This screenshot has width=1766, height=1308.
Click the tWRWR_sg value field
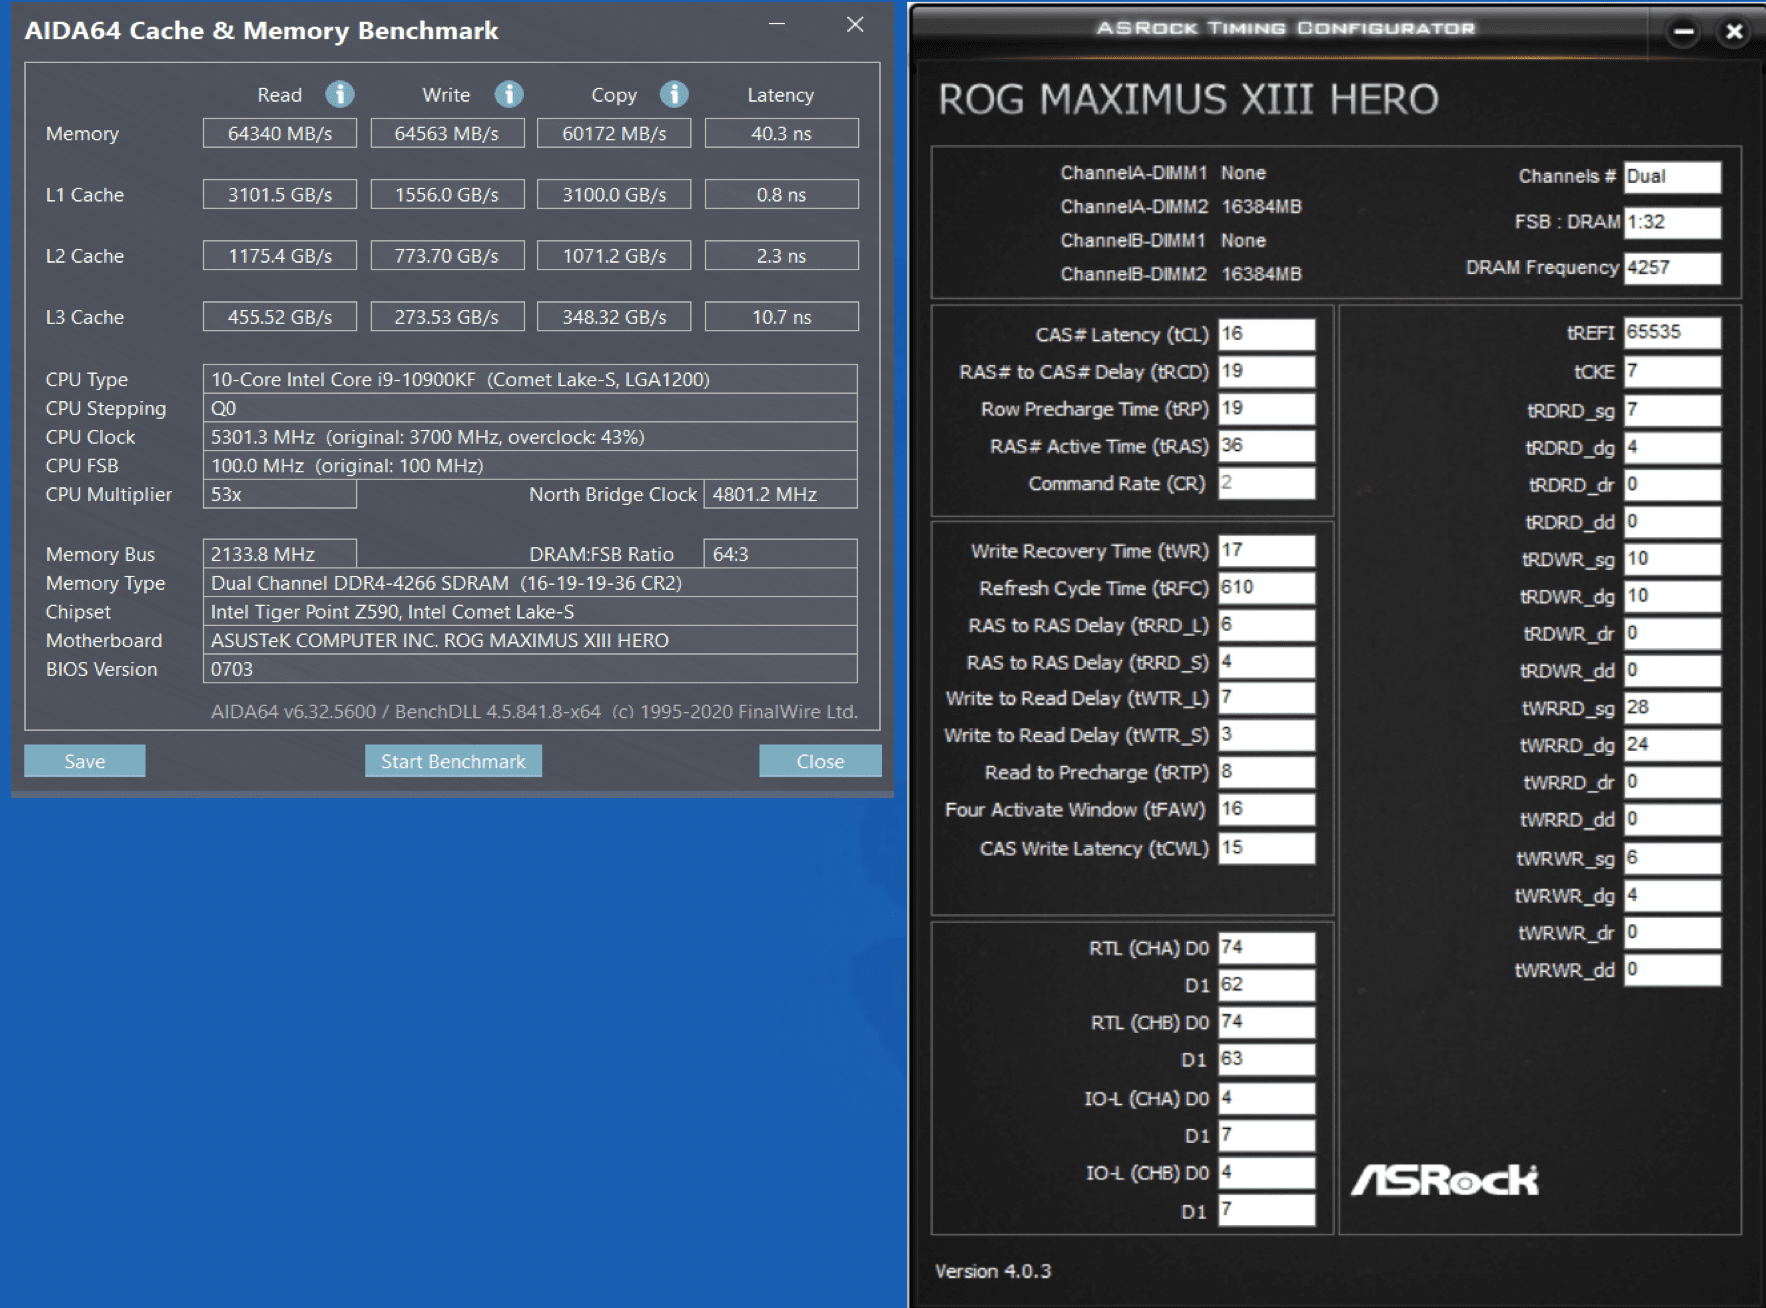pos(1672,858)
